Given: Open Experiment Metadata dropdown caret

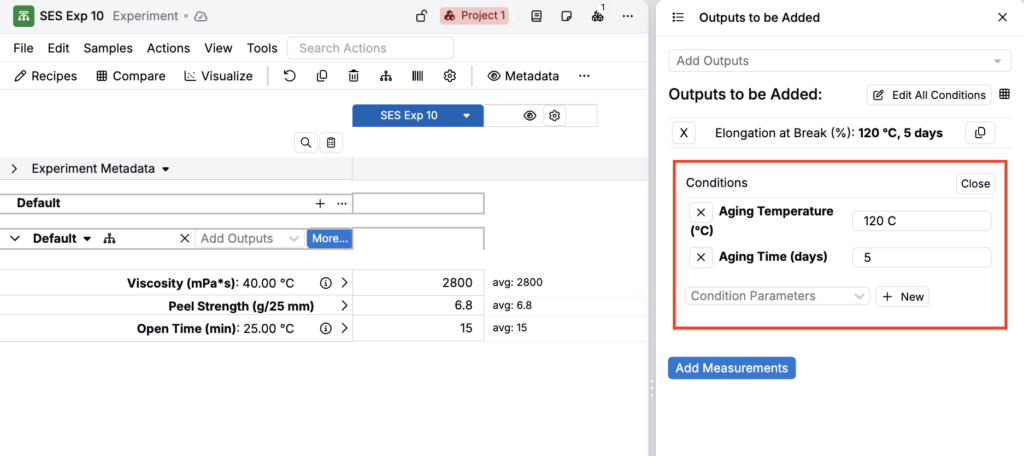Looking at the screenshot, I should [166, 169].
